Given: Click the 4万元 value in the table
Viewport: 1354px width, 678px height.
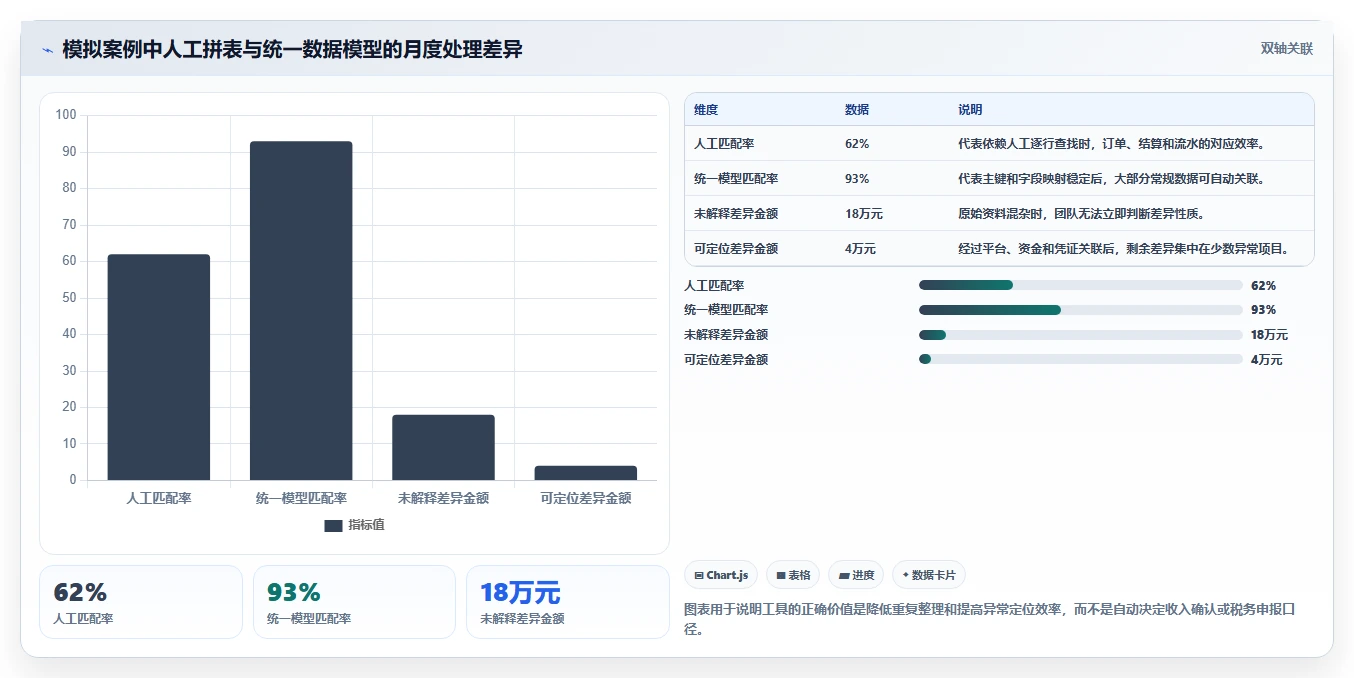Looking at the screenshot, I should coord(860,249).
